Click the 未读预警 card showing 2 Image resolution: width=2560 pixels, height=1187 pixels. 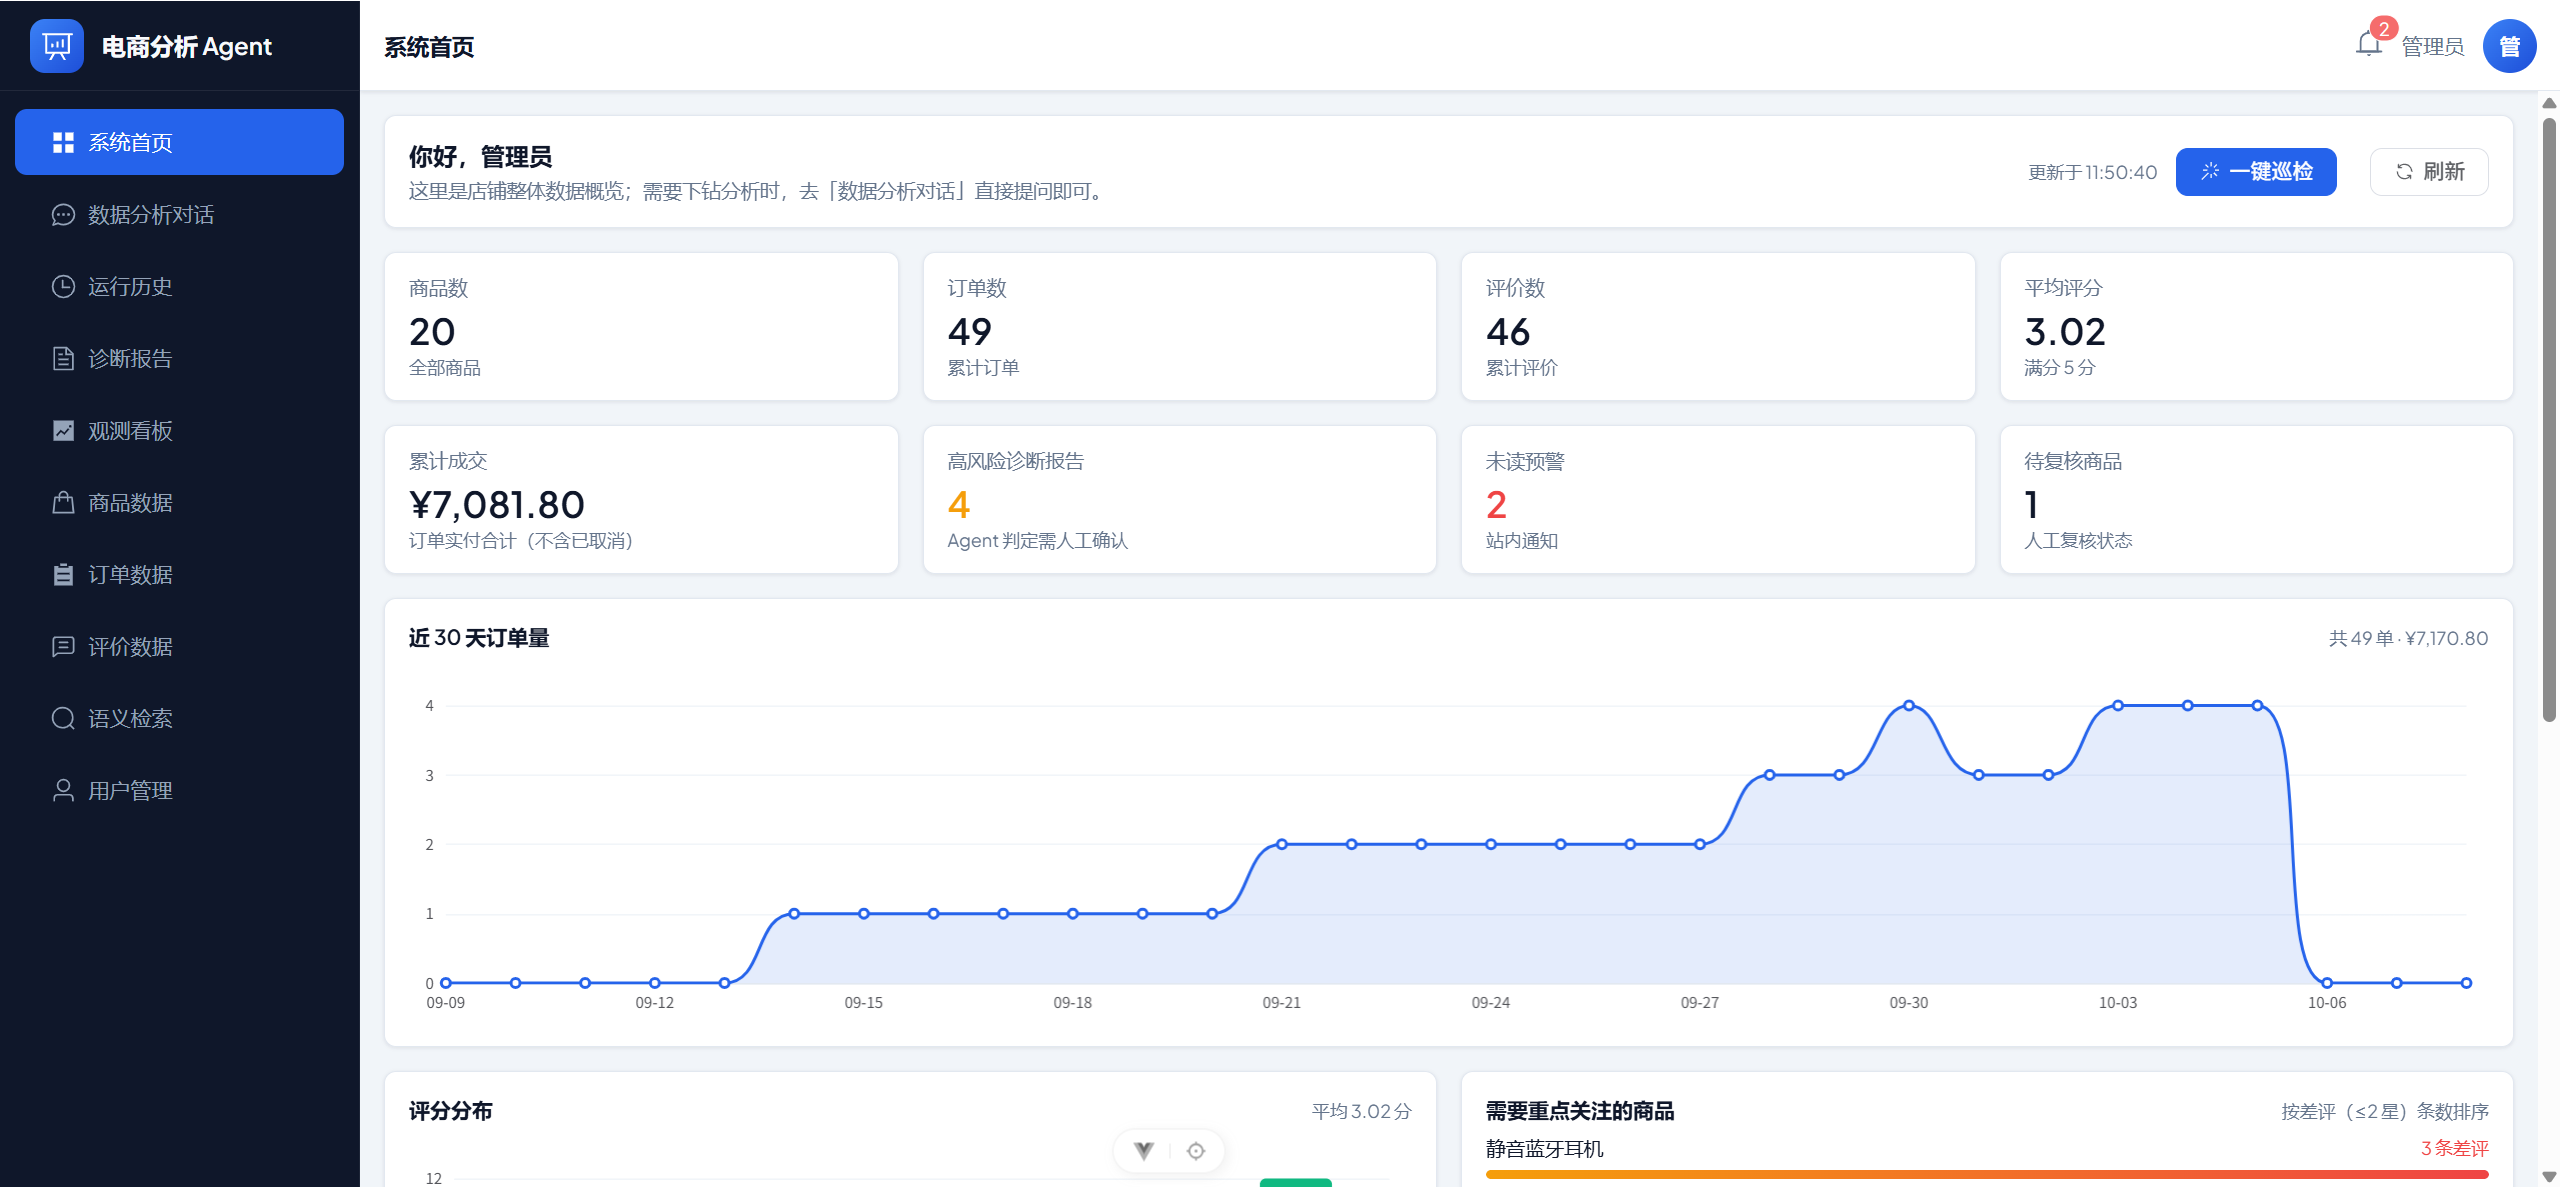pyautogui.click(x=1718, y=500)
